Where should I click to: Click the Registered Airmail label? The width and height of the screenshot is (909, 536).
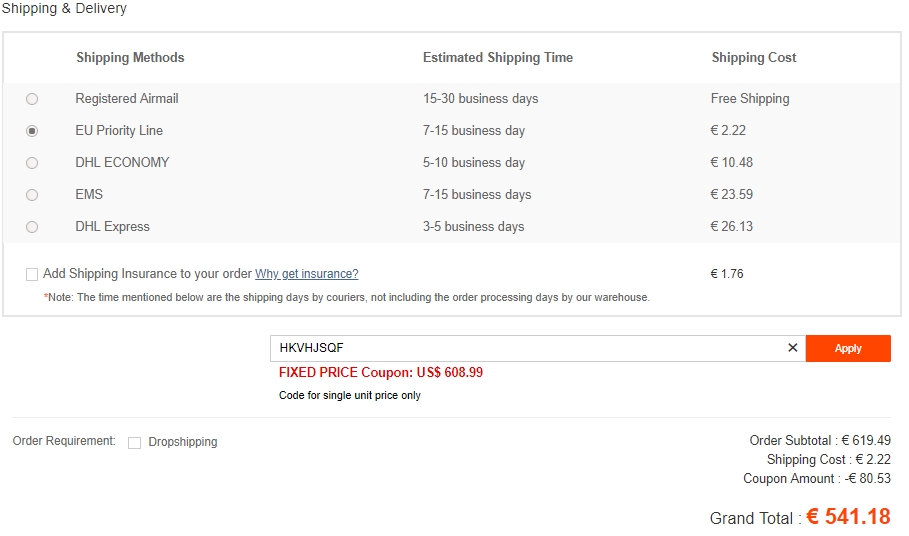click(127, 99)
